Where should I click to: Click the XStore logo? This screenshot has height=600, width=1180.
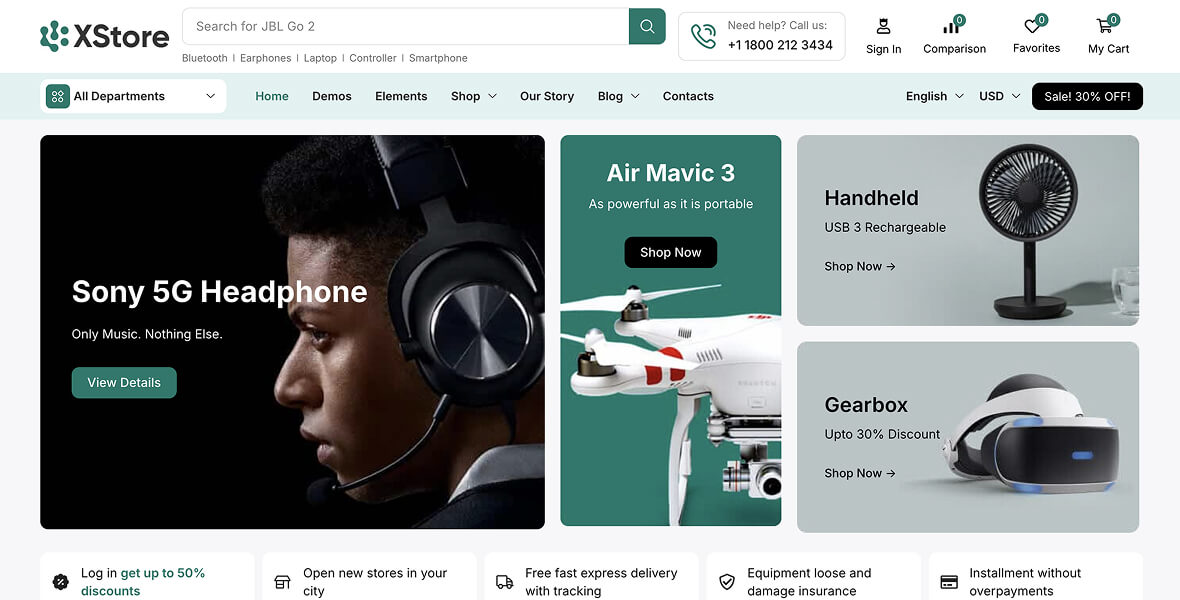coord(105,35)
